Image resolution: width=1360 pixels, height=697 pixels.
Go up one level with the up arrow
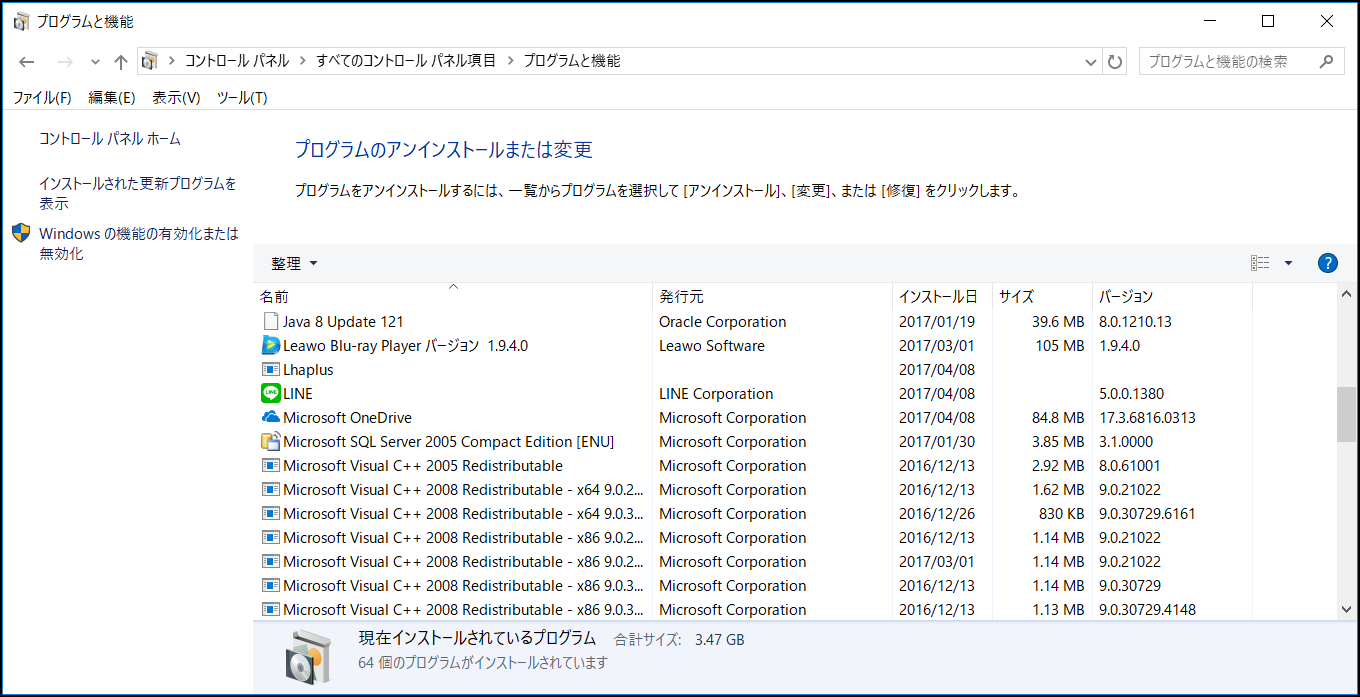121,62
